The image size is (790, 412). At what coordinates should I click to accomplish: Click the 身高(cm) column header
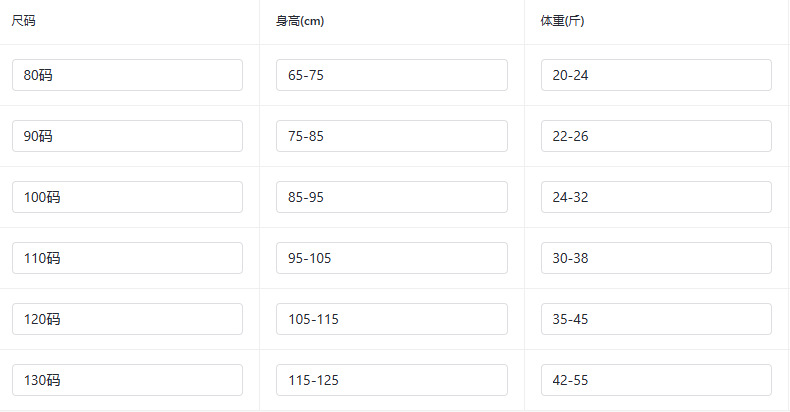point(300,21)
